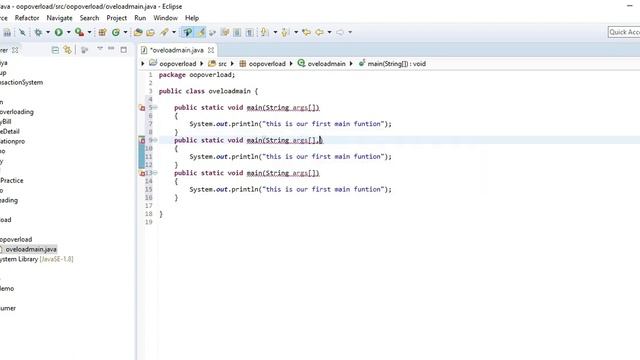Maximize the Package Explorer panel
The width and height of the screenshot is (640, 360).
click(124, 50)
